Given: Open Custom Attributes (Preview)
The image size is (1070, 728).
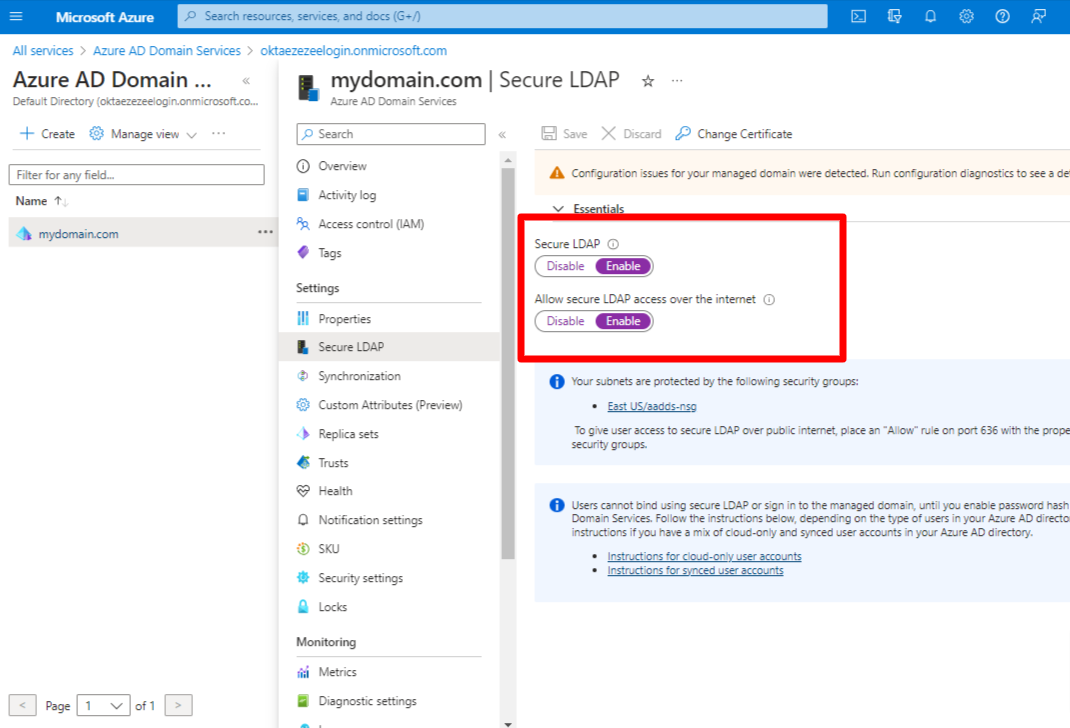Looking at the screenshot, I should pos(390,405).
